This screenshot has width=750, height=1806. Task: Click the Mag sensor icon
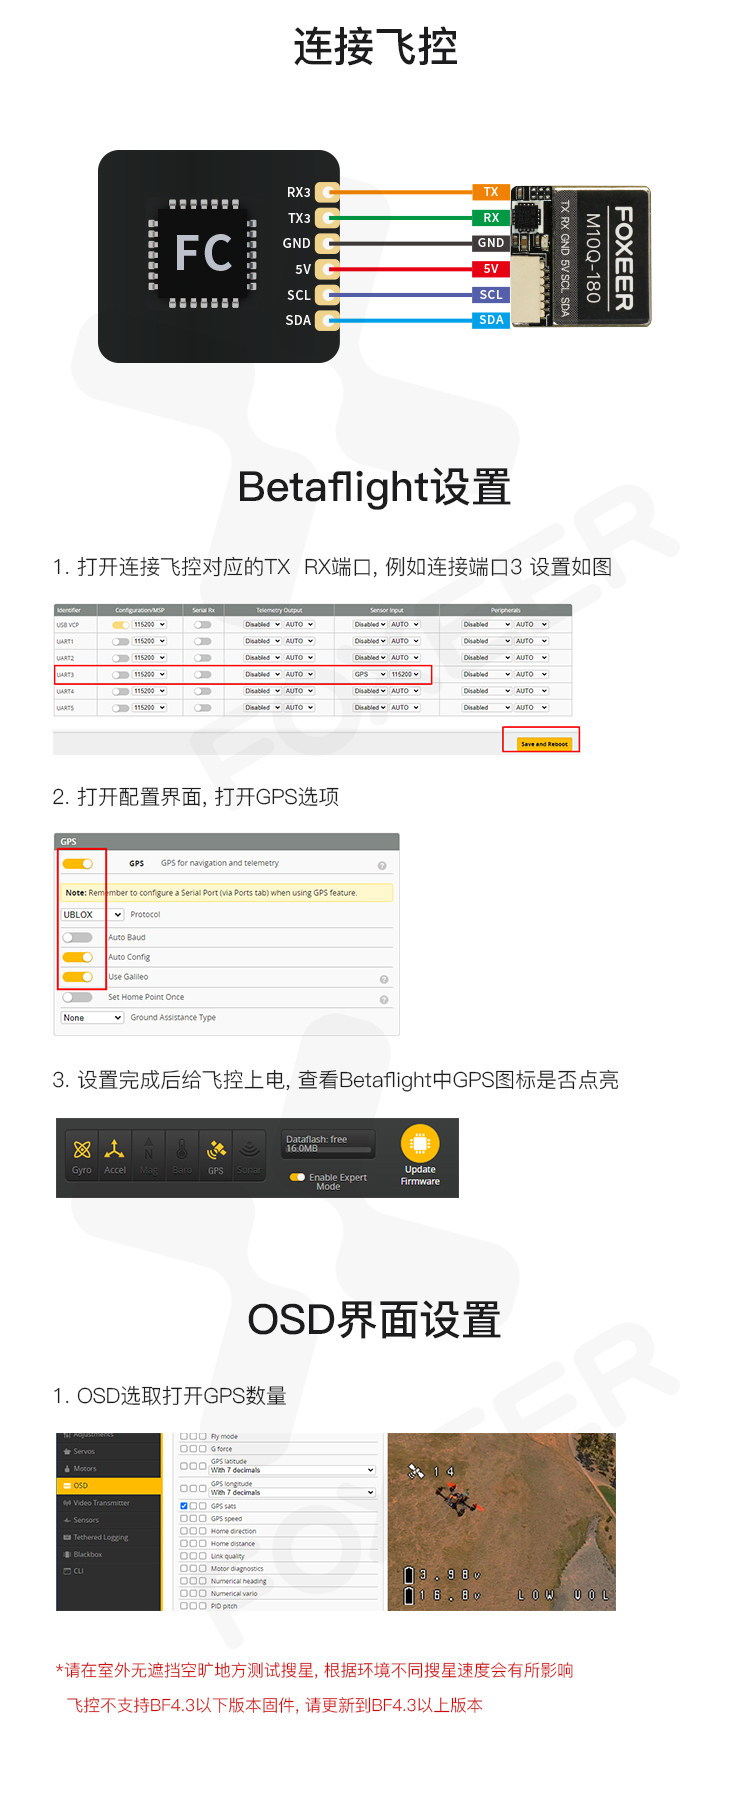point(149,1155)
